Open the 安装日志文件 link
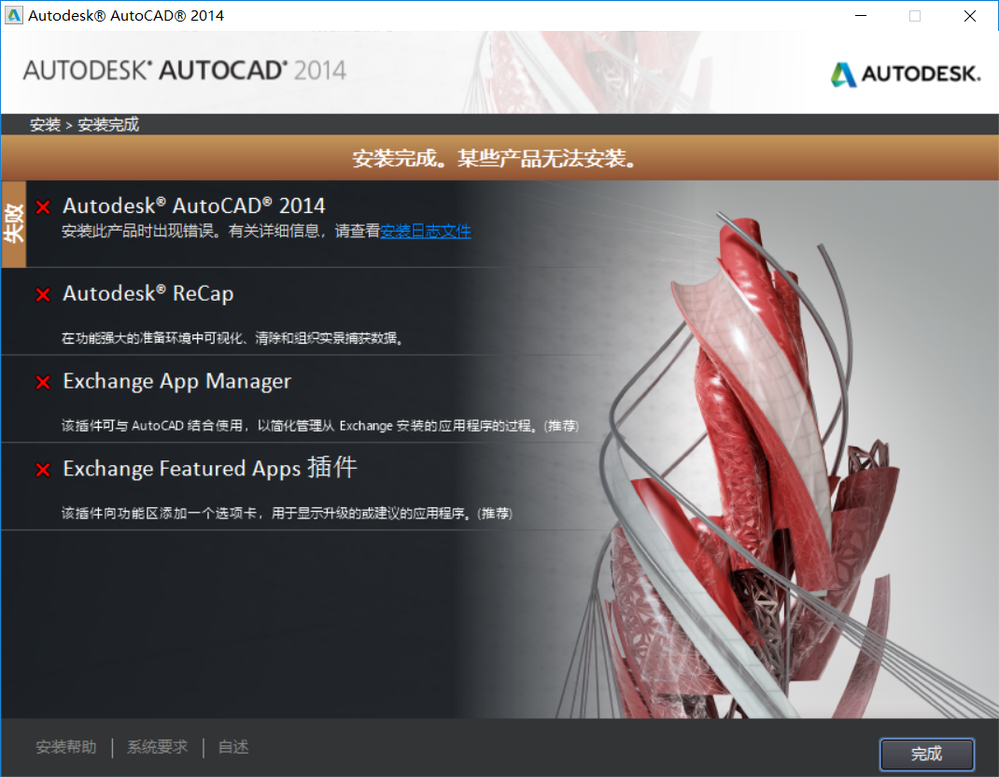 click(426, 231)
